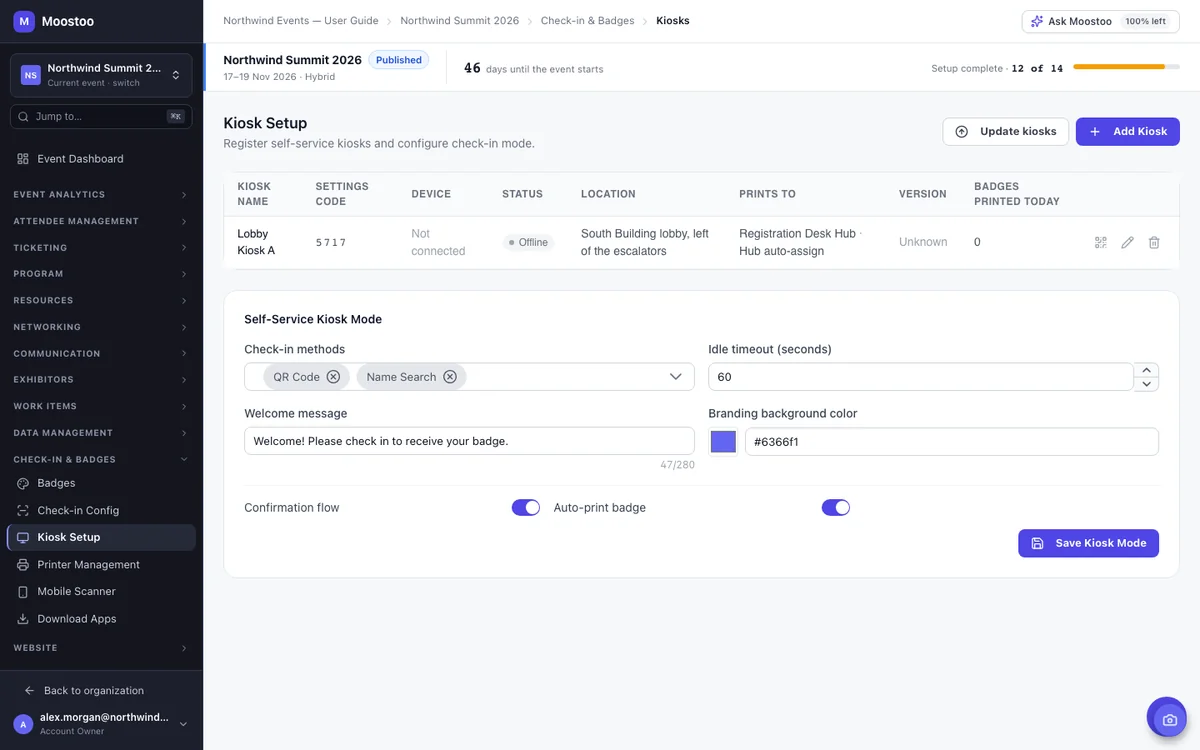The height and width of the screenshot is (750, 1200).
Task: Open Printer Management in the sidebar
Action: coord(101,564)
